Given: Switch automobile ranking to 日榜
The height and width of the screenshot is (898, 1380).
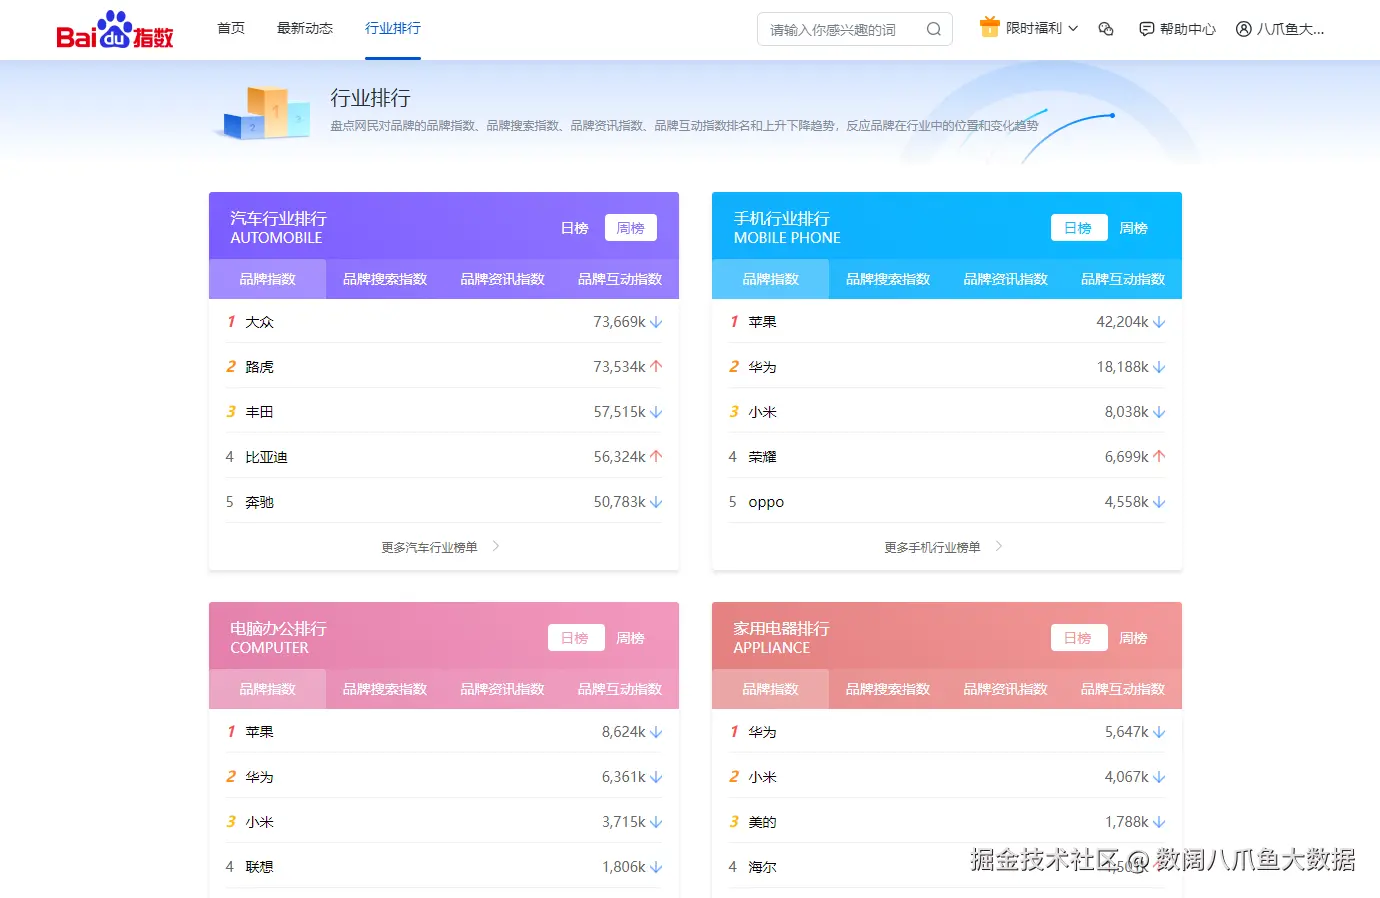Looking at the screenshot, I should click(574, 228).
